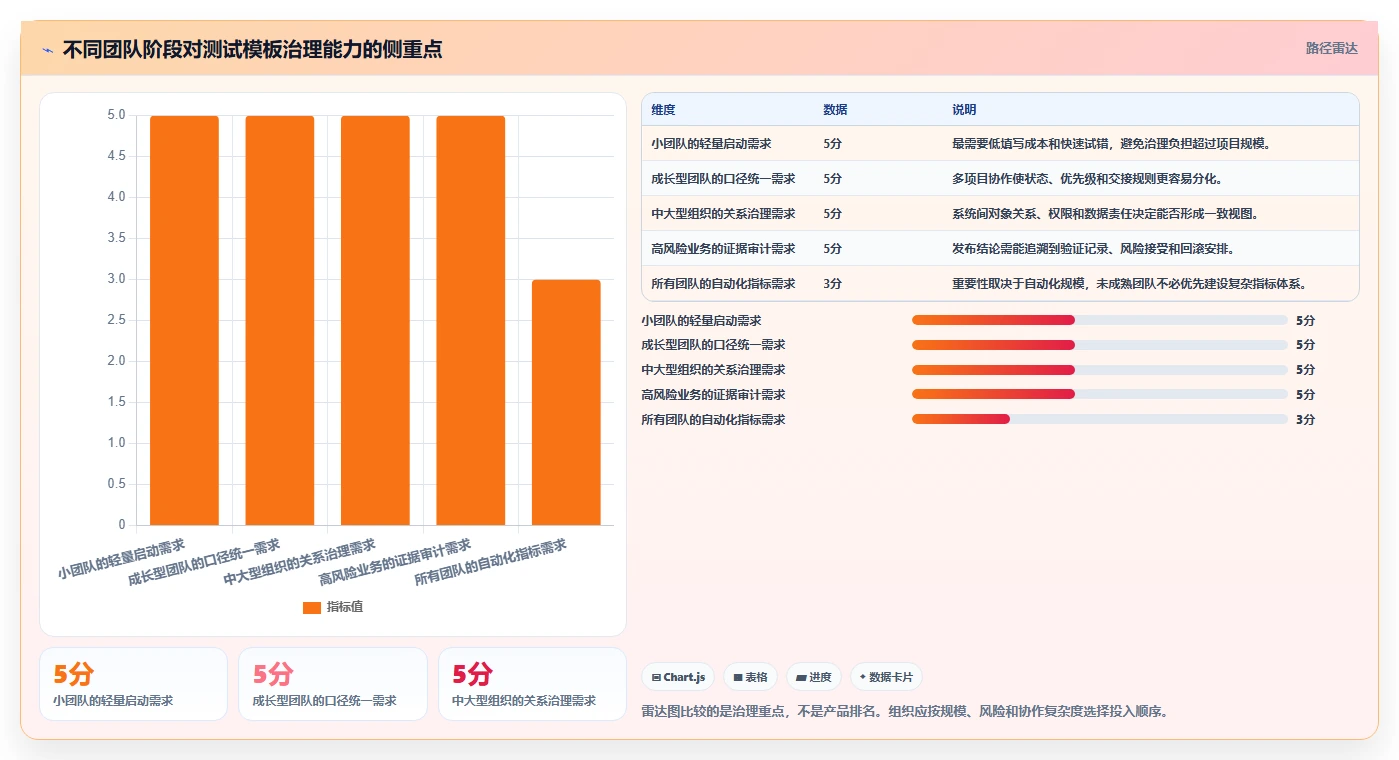
Task: Click the progress bar for 中大型组织的关系治理需求
Action: pyautogui.click(x=1100, y=370)
